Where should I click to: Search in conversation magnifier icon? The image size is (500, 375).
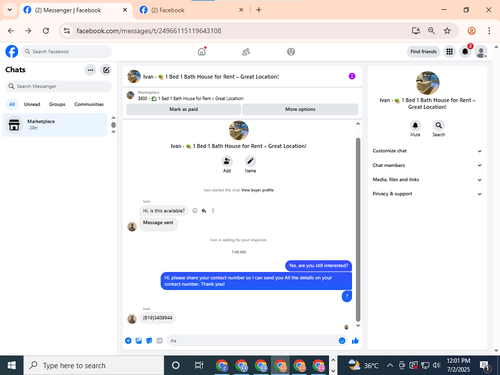pos(439,125)
